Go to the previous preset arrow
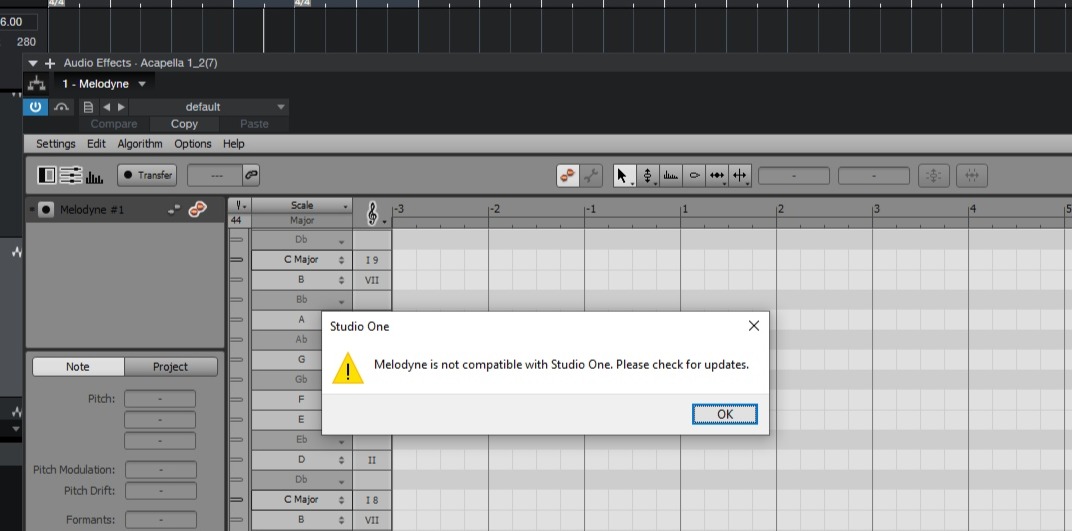This screenshot has width=1072, height=531. coord(106,107)
